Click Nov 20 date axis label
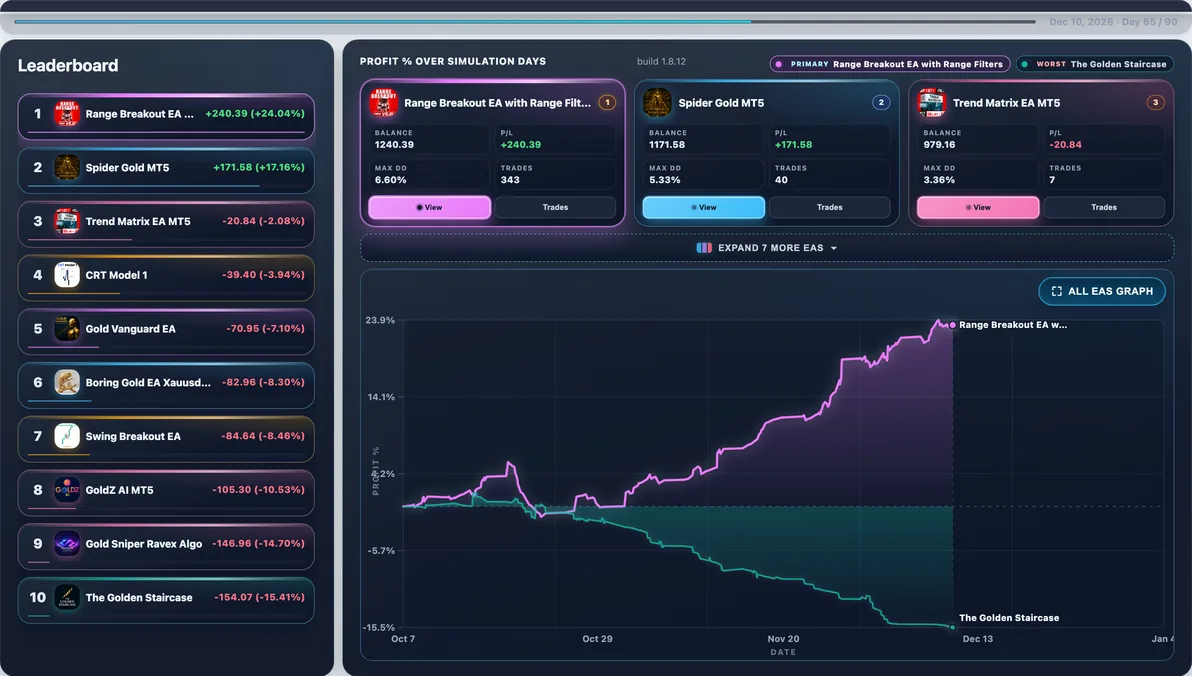 click(x=783, y=639)
